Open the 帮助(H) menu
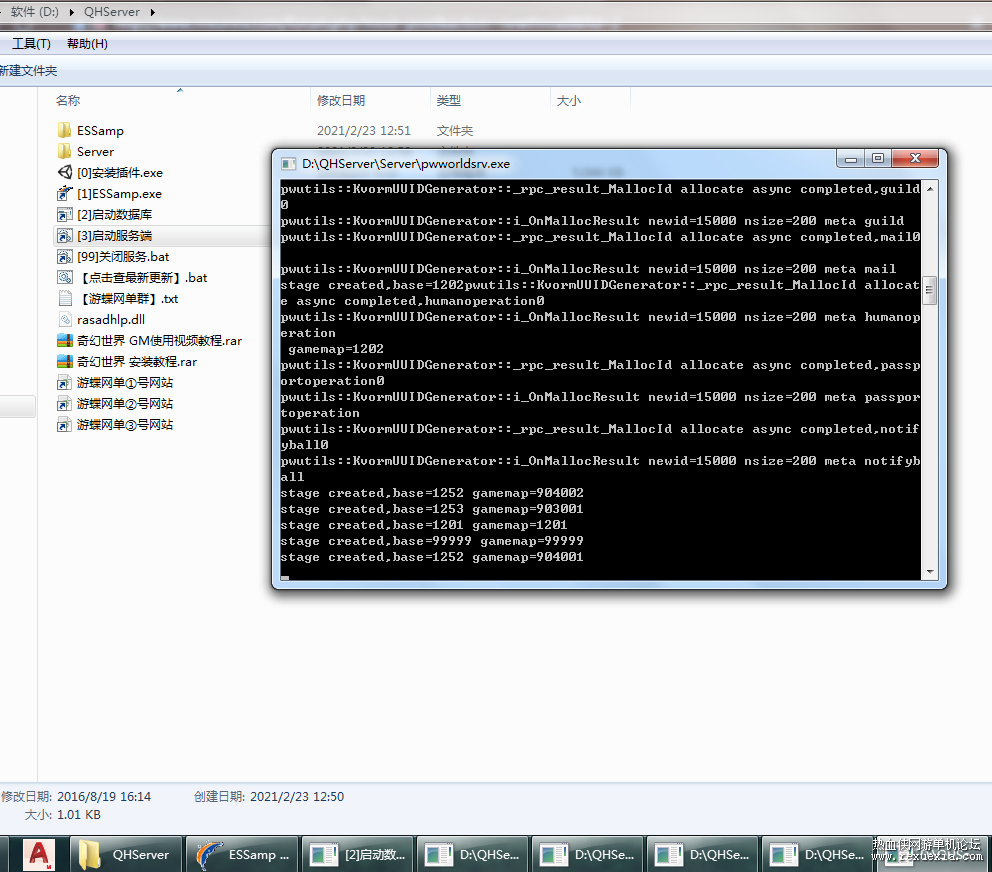 (x=87, y=44)
